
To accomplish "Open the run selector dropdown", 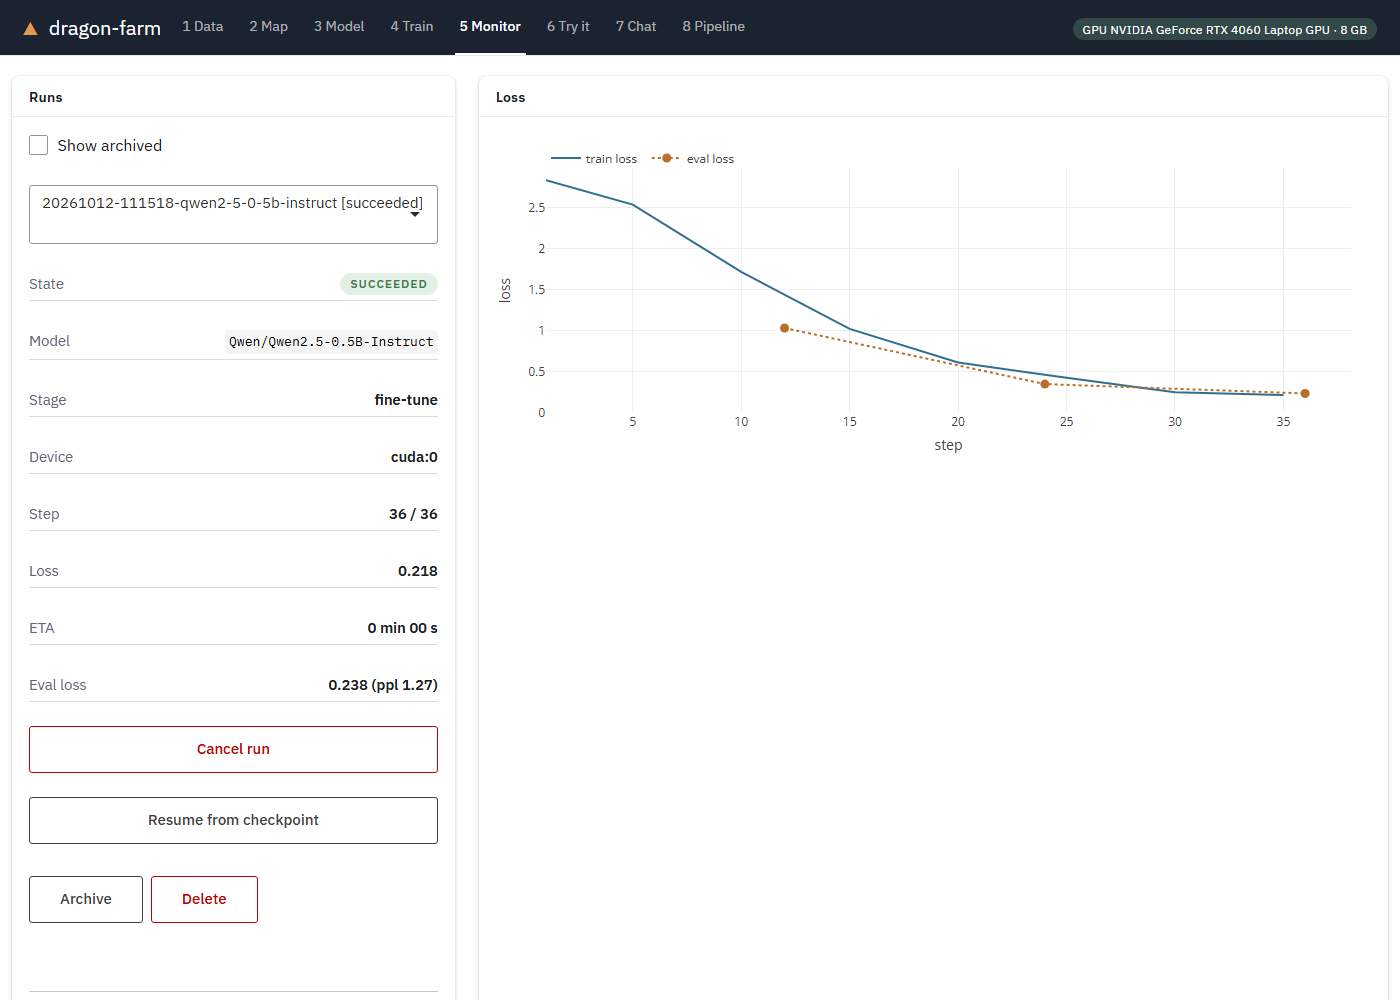I will coord(233,214).
